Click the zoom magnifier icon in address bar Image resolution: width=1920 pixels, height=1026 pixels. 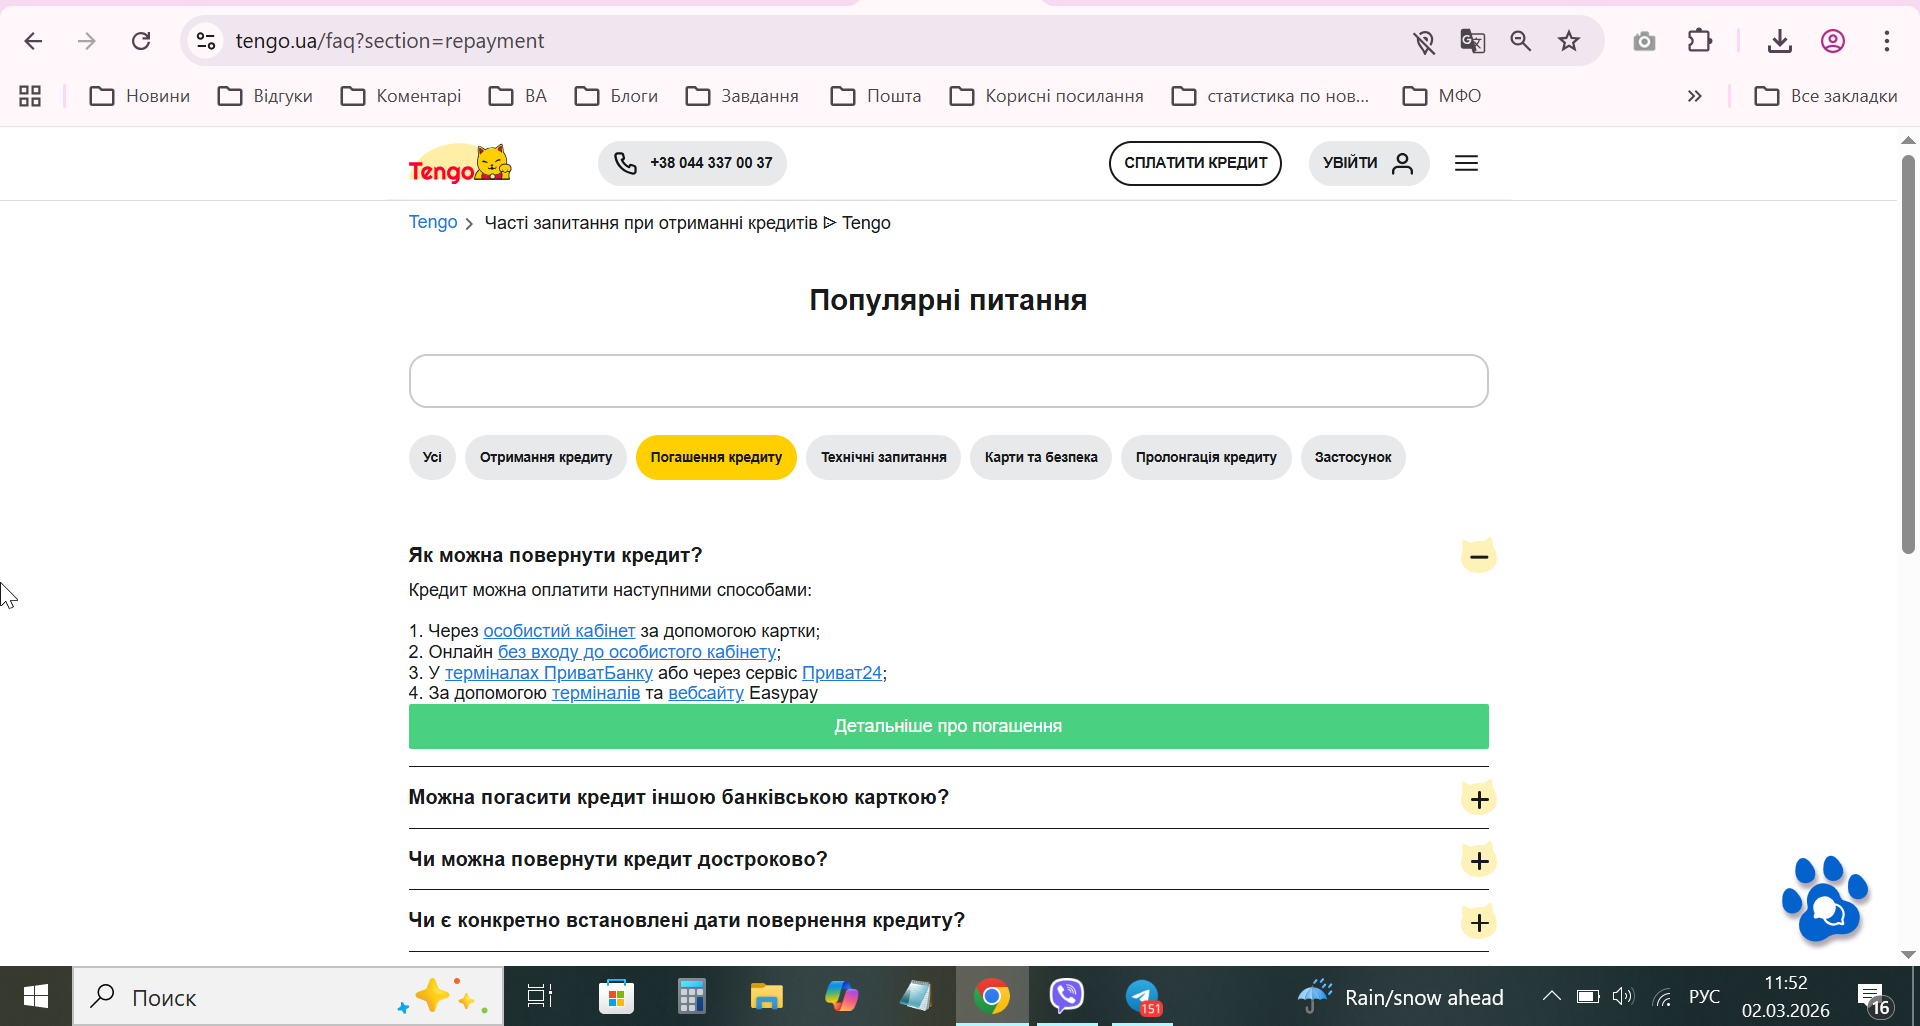1520,41
